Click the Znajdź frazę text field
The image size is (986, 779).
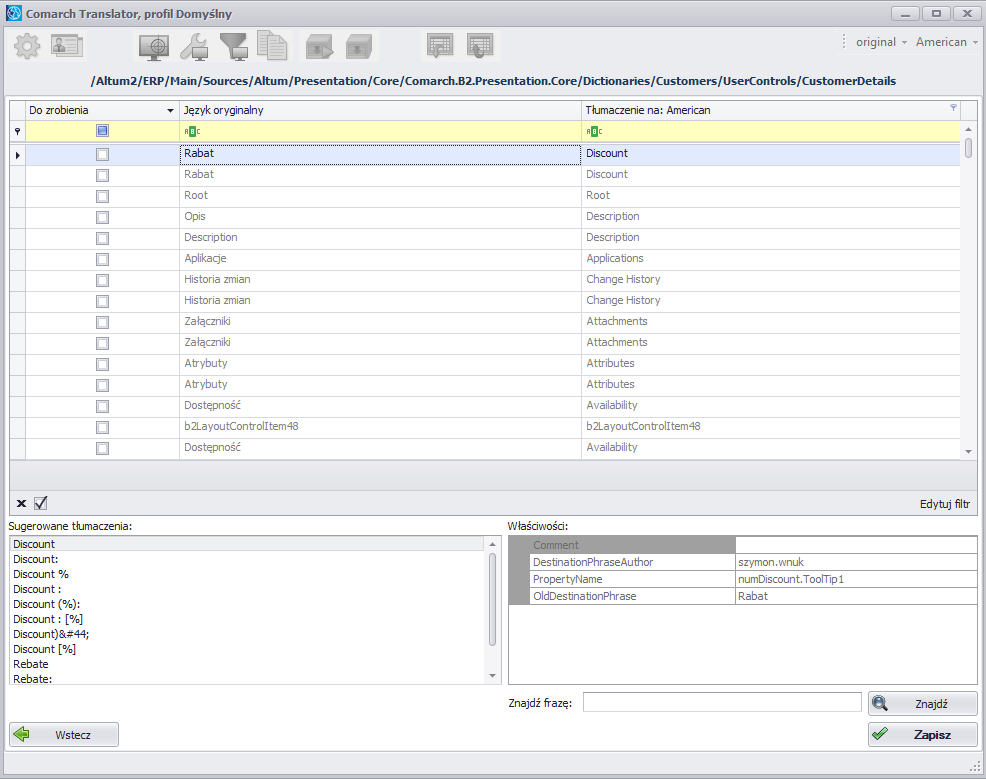[x=722, y=702]
